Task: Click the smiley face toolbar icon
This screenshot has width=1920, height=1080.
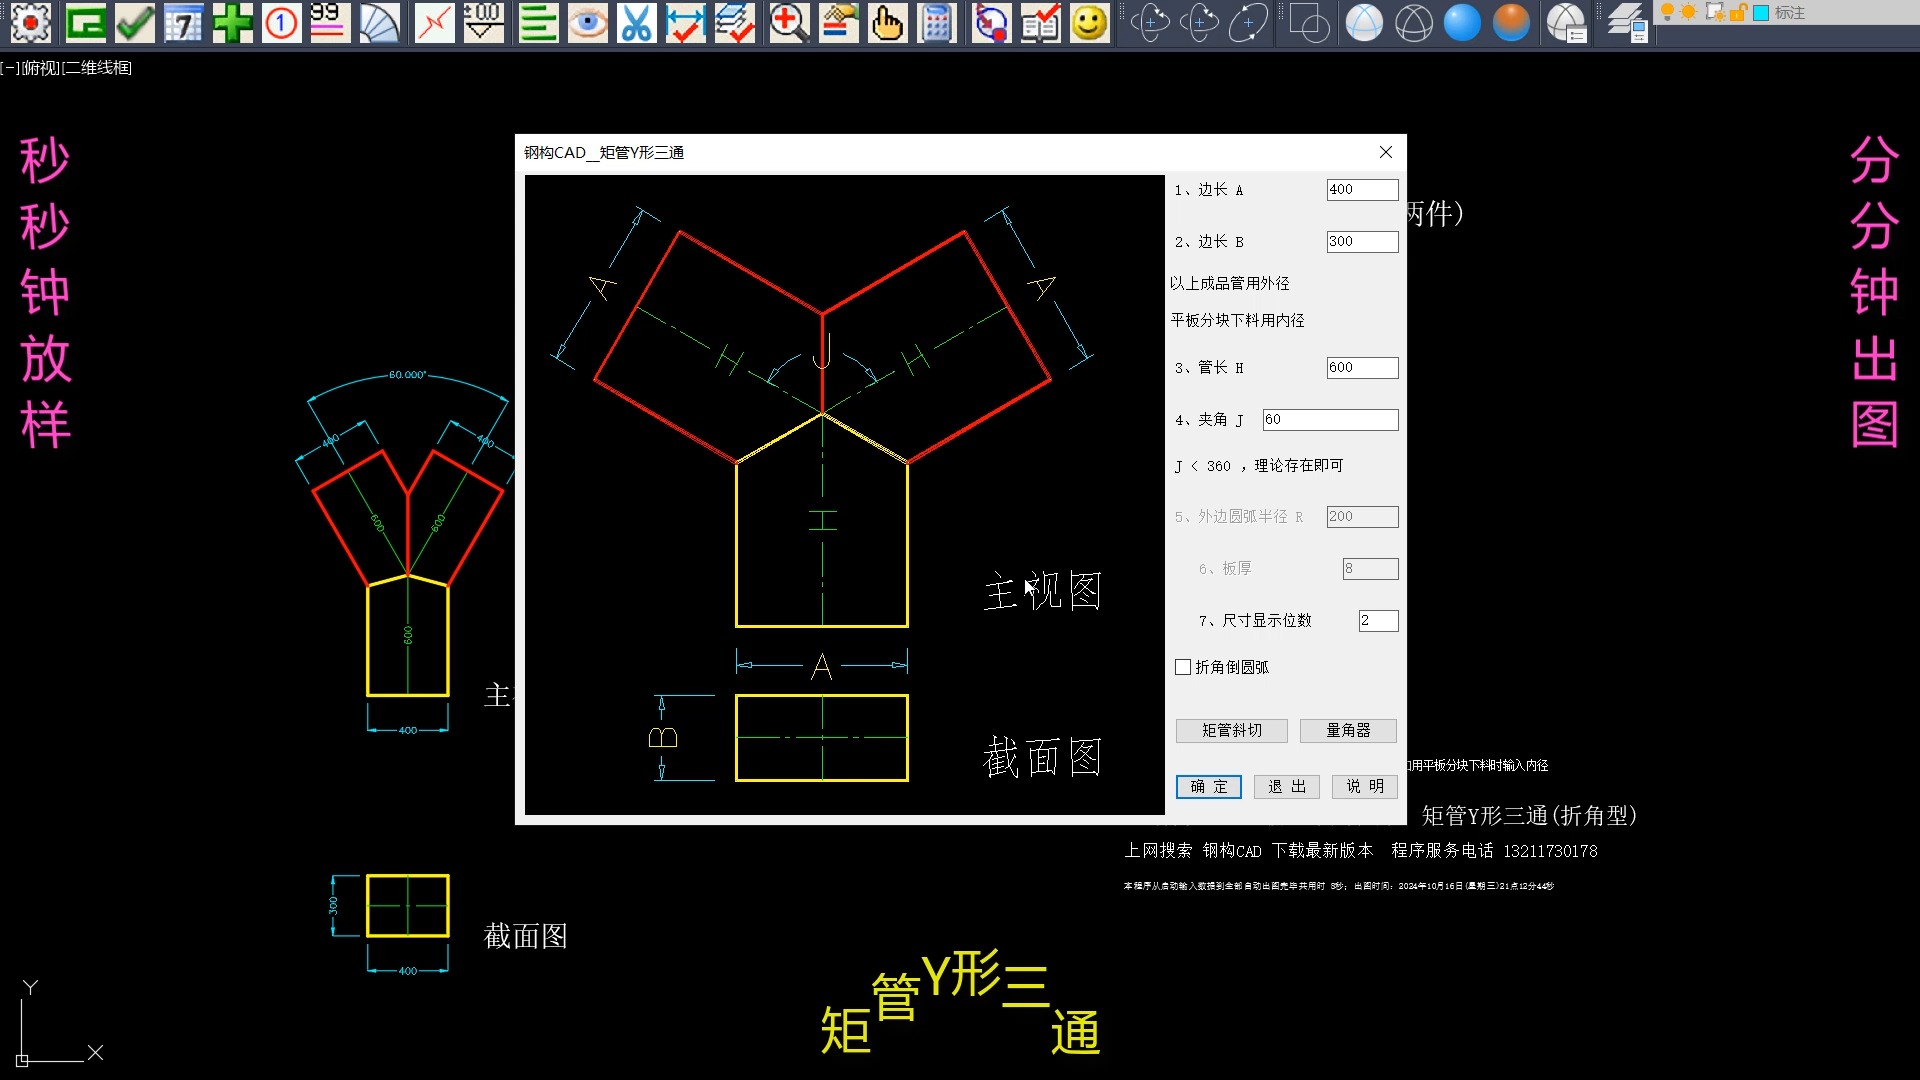Action: tap(1089, 23)
